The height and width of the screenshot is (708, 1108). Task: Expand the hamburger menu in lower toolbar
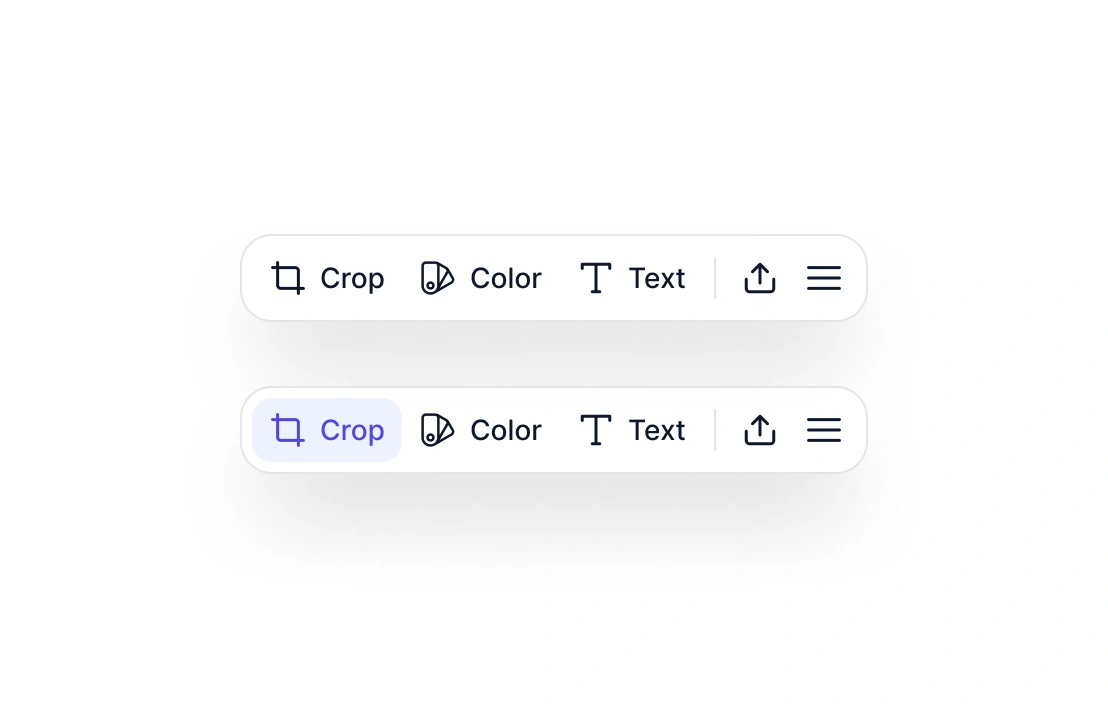pos(824,430)
